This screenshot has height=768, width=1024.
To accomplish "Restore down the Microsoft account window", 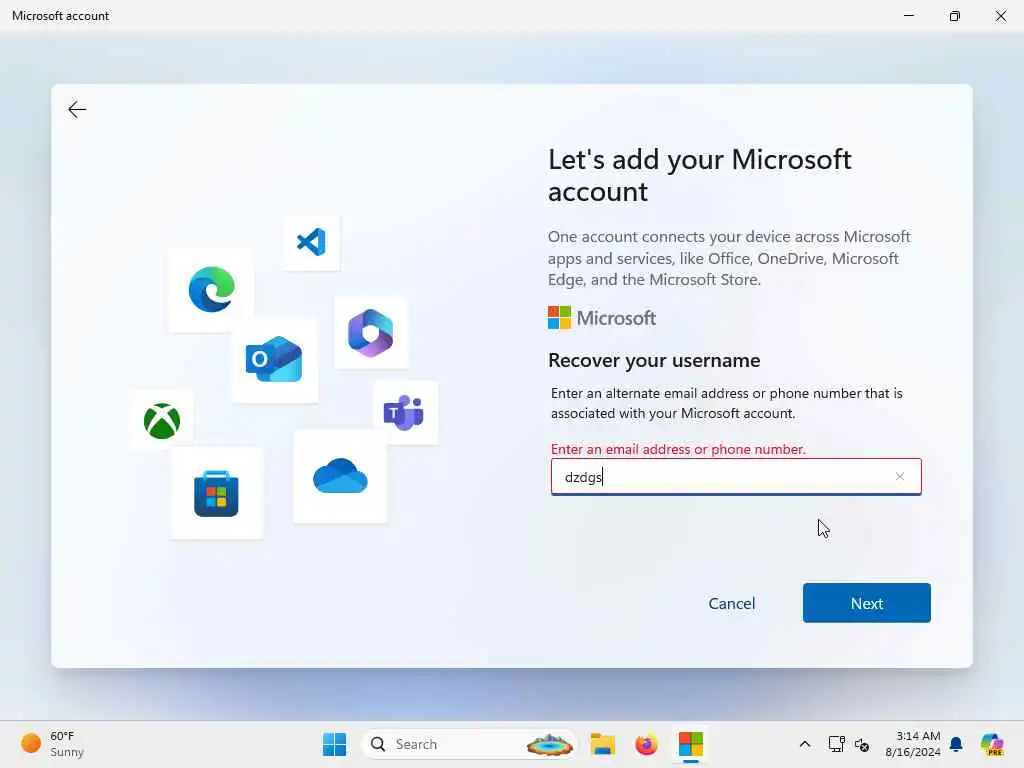I will tap(955, 16).
